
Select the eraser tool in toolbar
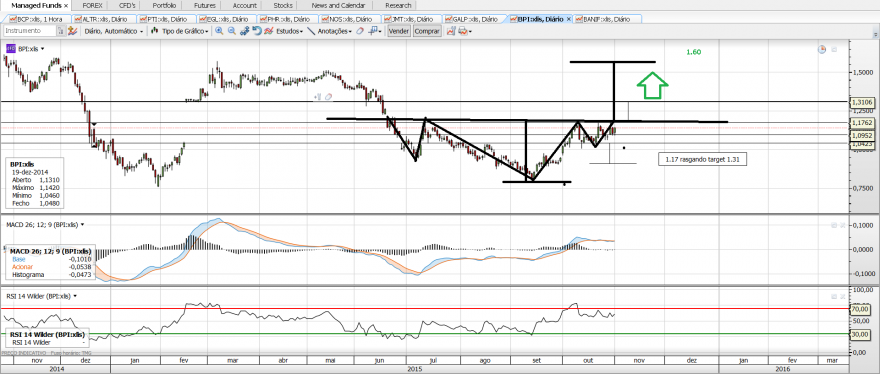pyautogui.click(x=361, y=31)
